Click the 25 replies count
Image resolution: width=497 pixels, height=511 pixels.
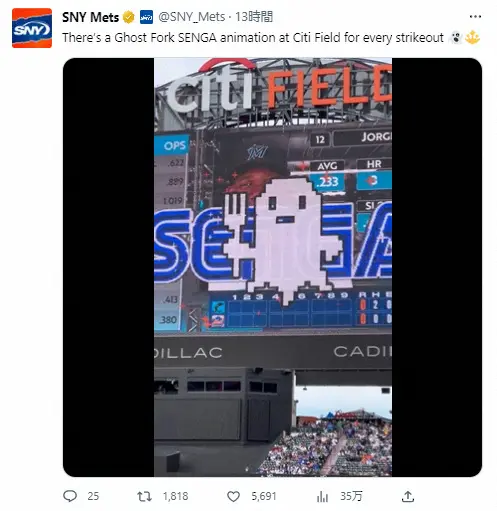[x=93, y=496]
